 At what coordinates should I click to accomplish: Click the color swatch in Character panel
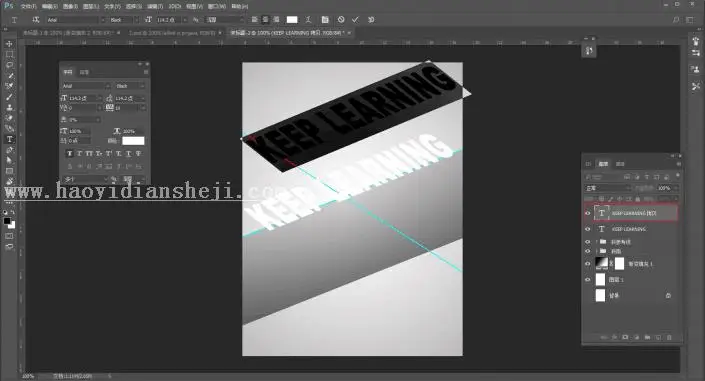tap(133, 141)
